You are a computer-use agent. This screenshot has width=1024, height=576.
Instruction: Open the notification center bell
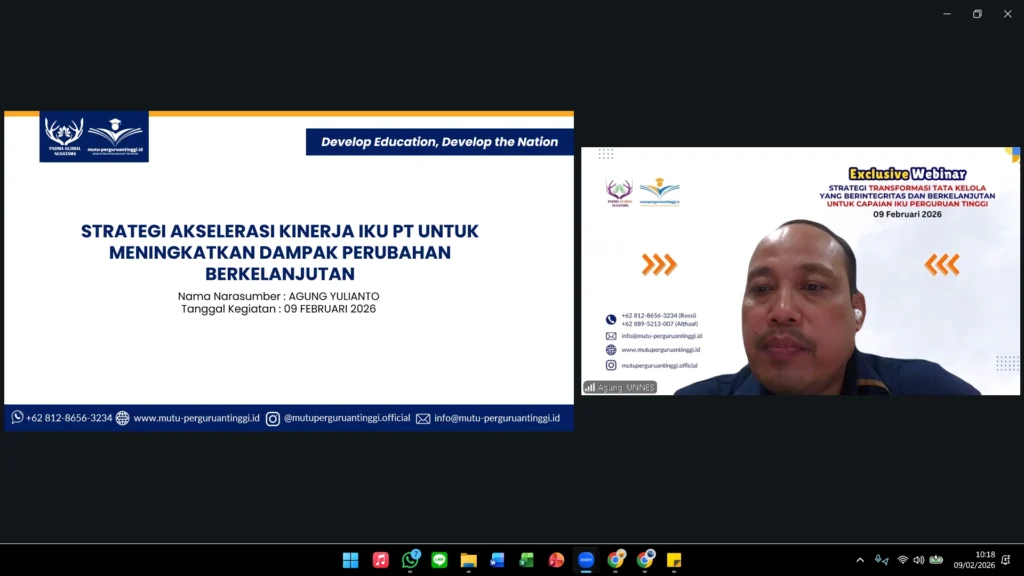(1006, 560)
